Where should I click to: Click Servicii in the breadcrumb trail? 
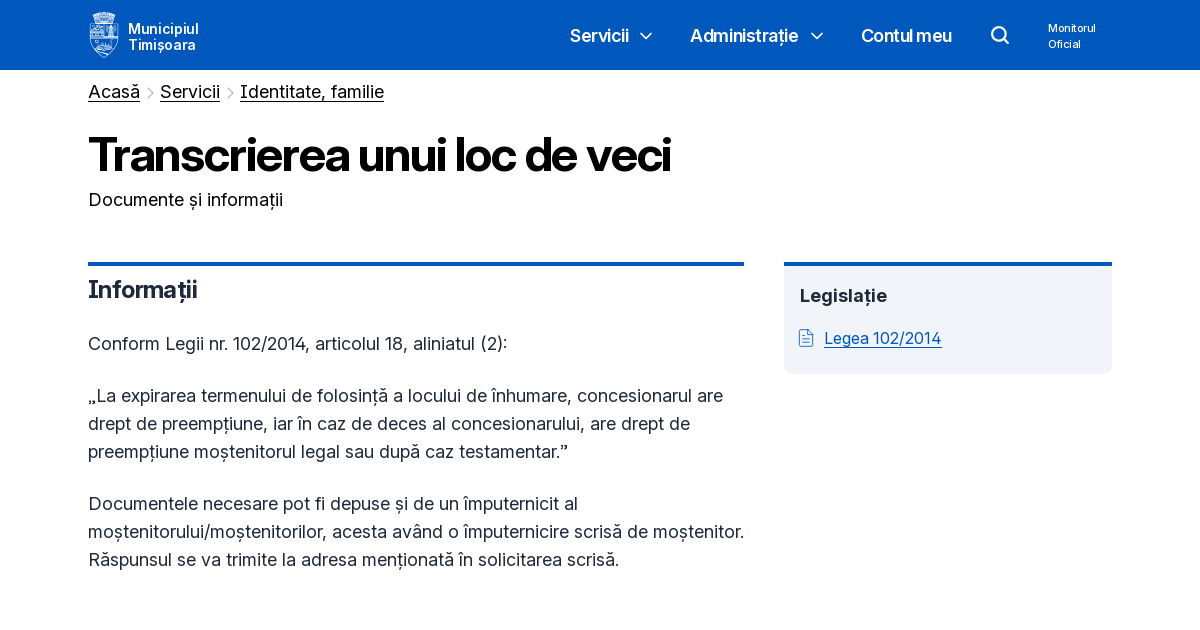189,91
